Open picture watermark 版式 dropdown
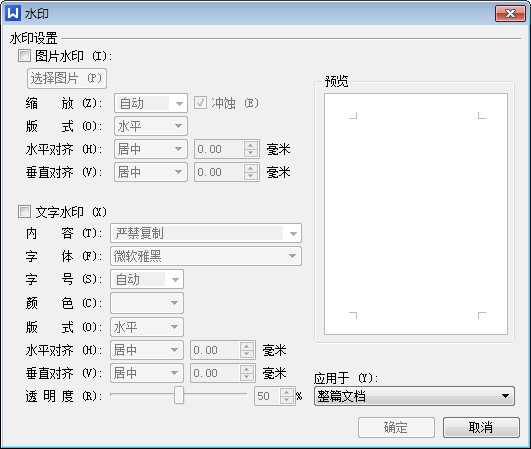531x449 pixels. tap(151, 126)
